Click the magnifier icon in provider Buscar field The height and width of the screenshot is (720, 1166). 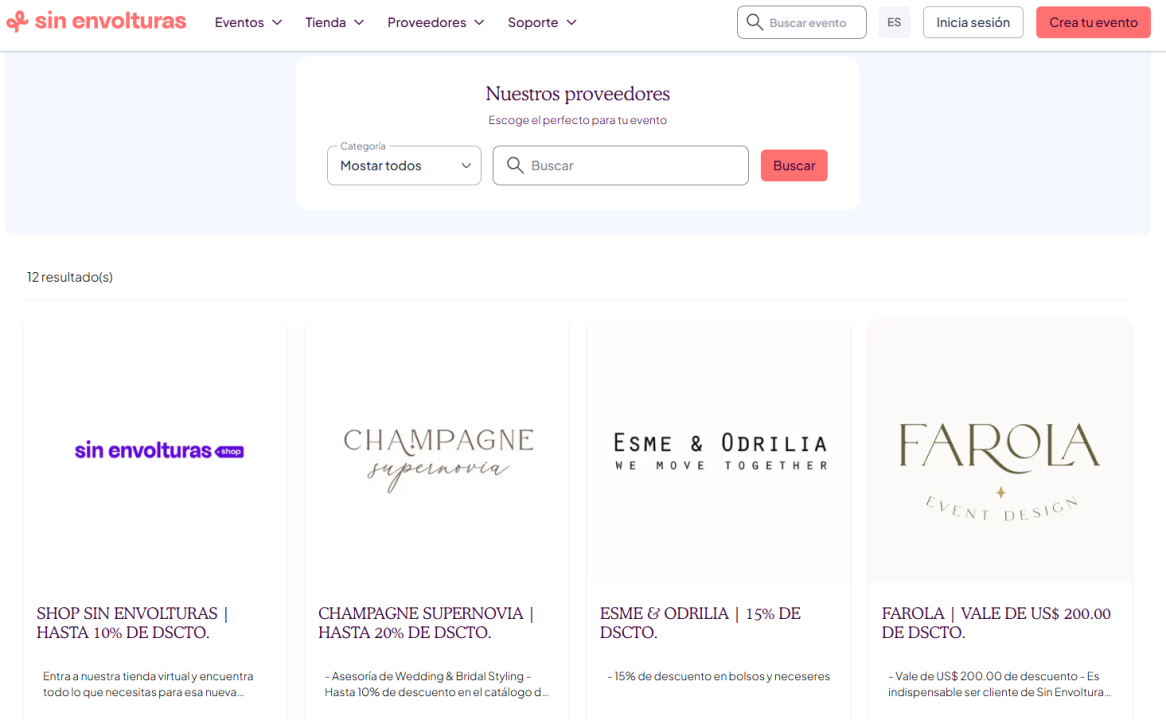pyautogui.click(x=515, y=165)
